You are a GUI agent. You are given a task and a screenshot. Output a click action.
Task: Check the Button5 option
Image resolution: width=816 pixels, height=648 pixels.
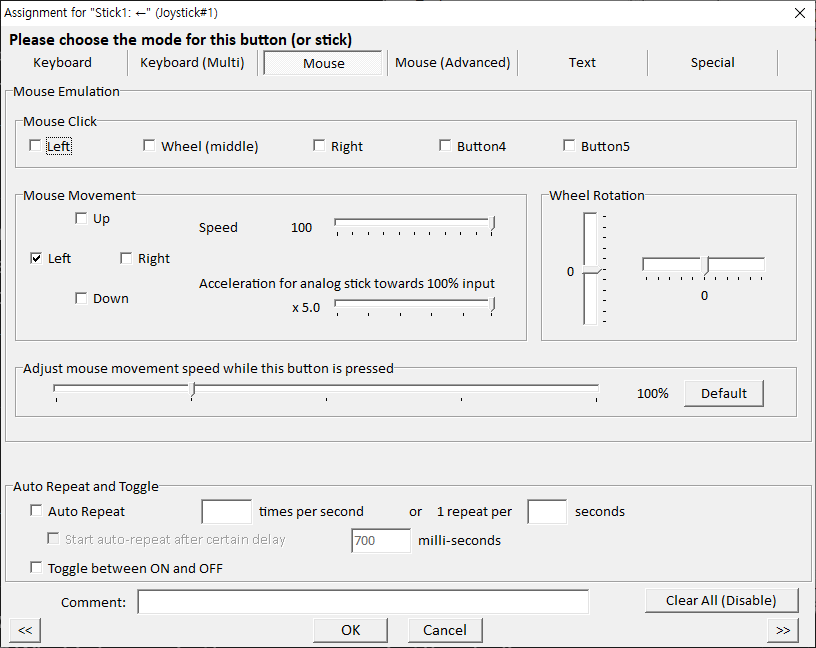tap(569, 146)
